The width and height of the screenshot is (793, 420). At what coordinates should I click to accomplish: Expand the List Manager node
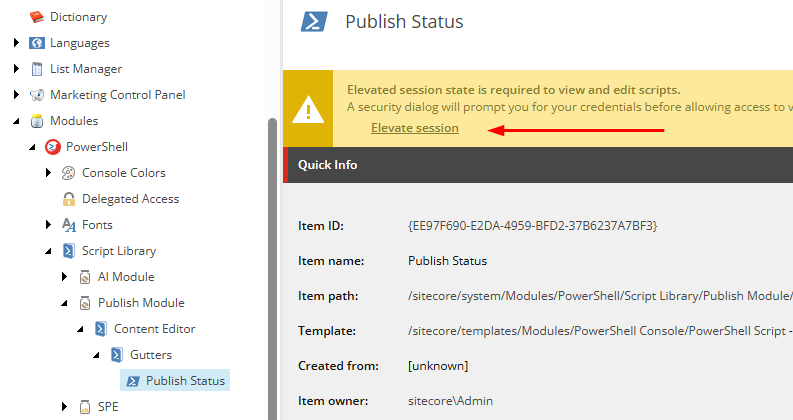[16, 68]
